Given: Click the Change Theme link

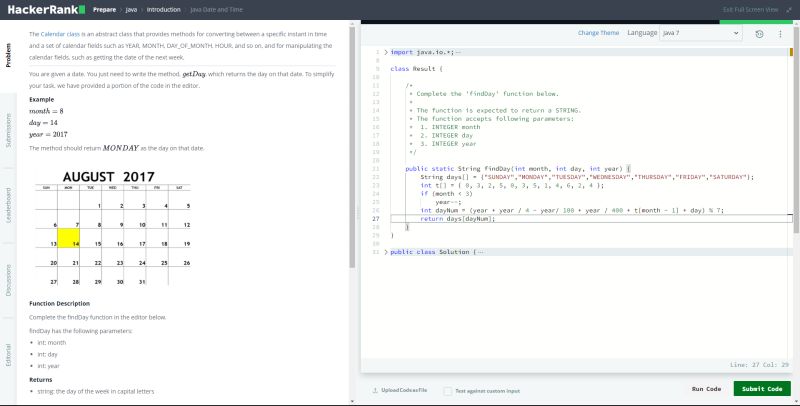Looking at the screenshot, I should click(x=598, y=33).
